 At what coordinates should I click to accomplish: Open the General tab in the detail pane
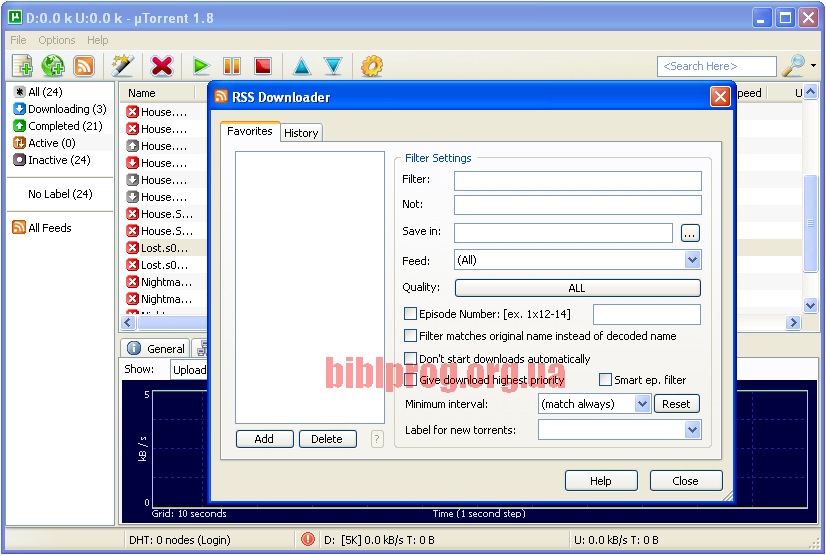point(155,348)
